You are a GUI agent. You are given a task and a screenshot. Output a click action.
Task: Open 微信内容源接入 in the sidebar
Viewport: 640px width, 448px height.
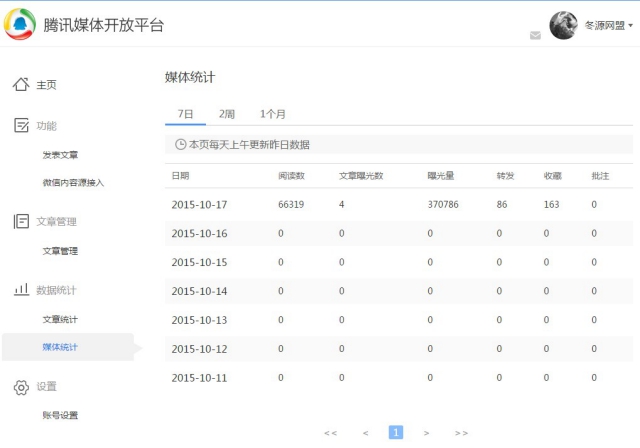click(73, 183)
